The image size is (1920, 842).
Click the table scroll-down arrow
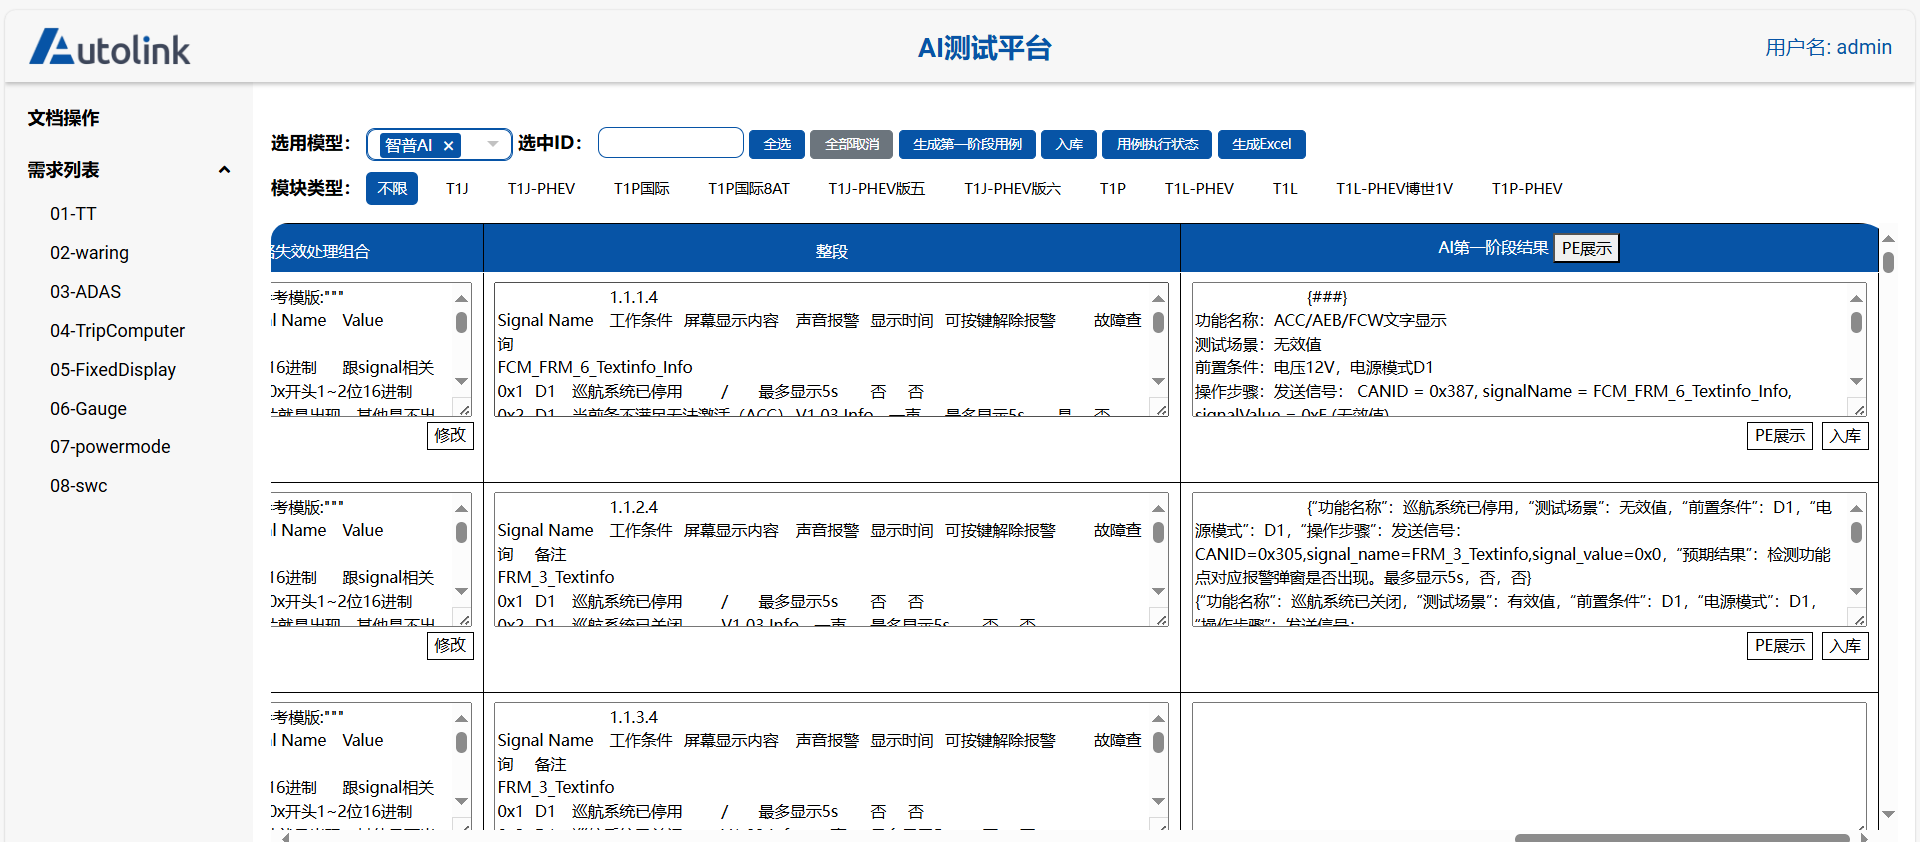tap(1888, 815)
